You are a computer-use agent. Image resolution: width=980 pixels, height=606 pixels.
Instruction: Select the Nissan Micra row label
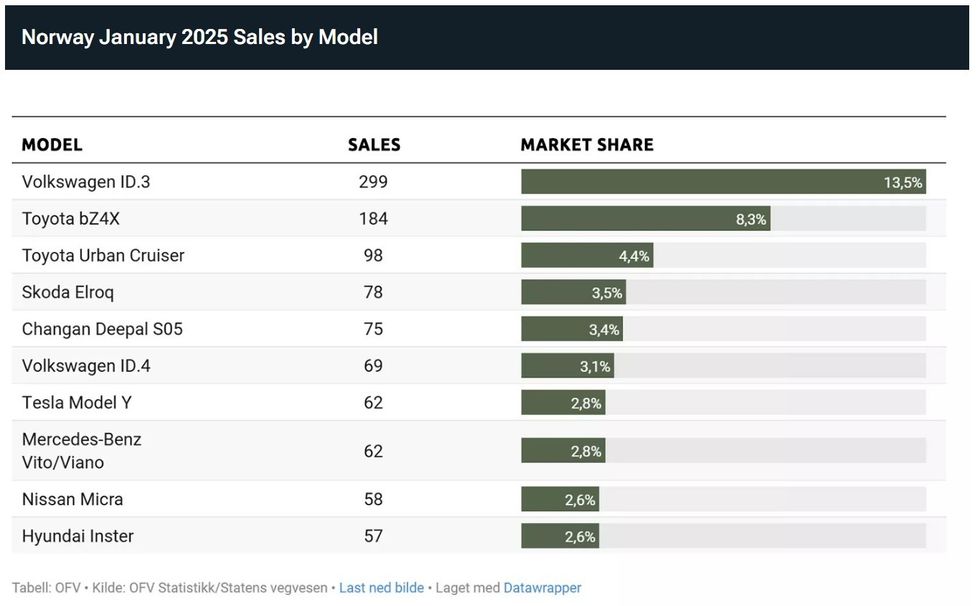coord(73,499)
